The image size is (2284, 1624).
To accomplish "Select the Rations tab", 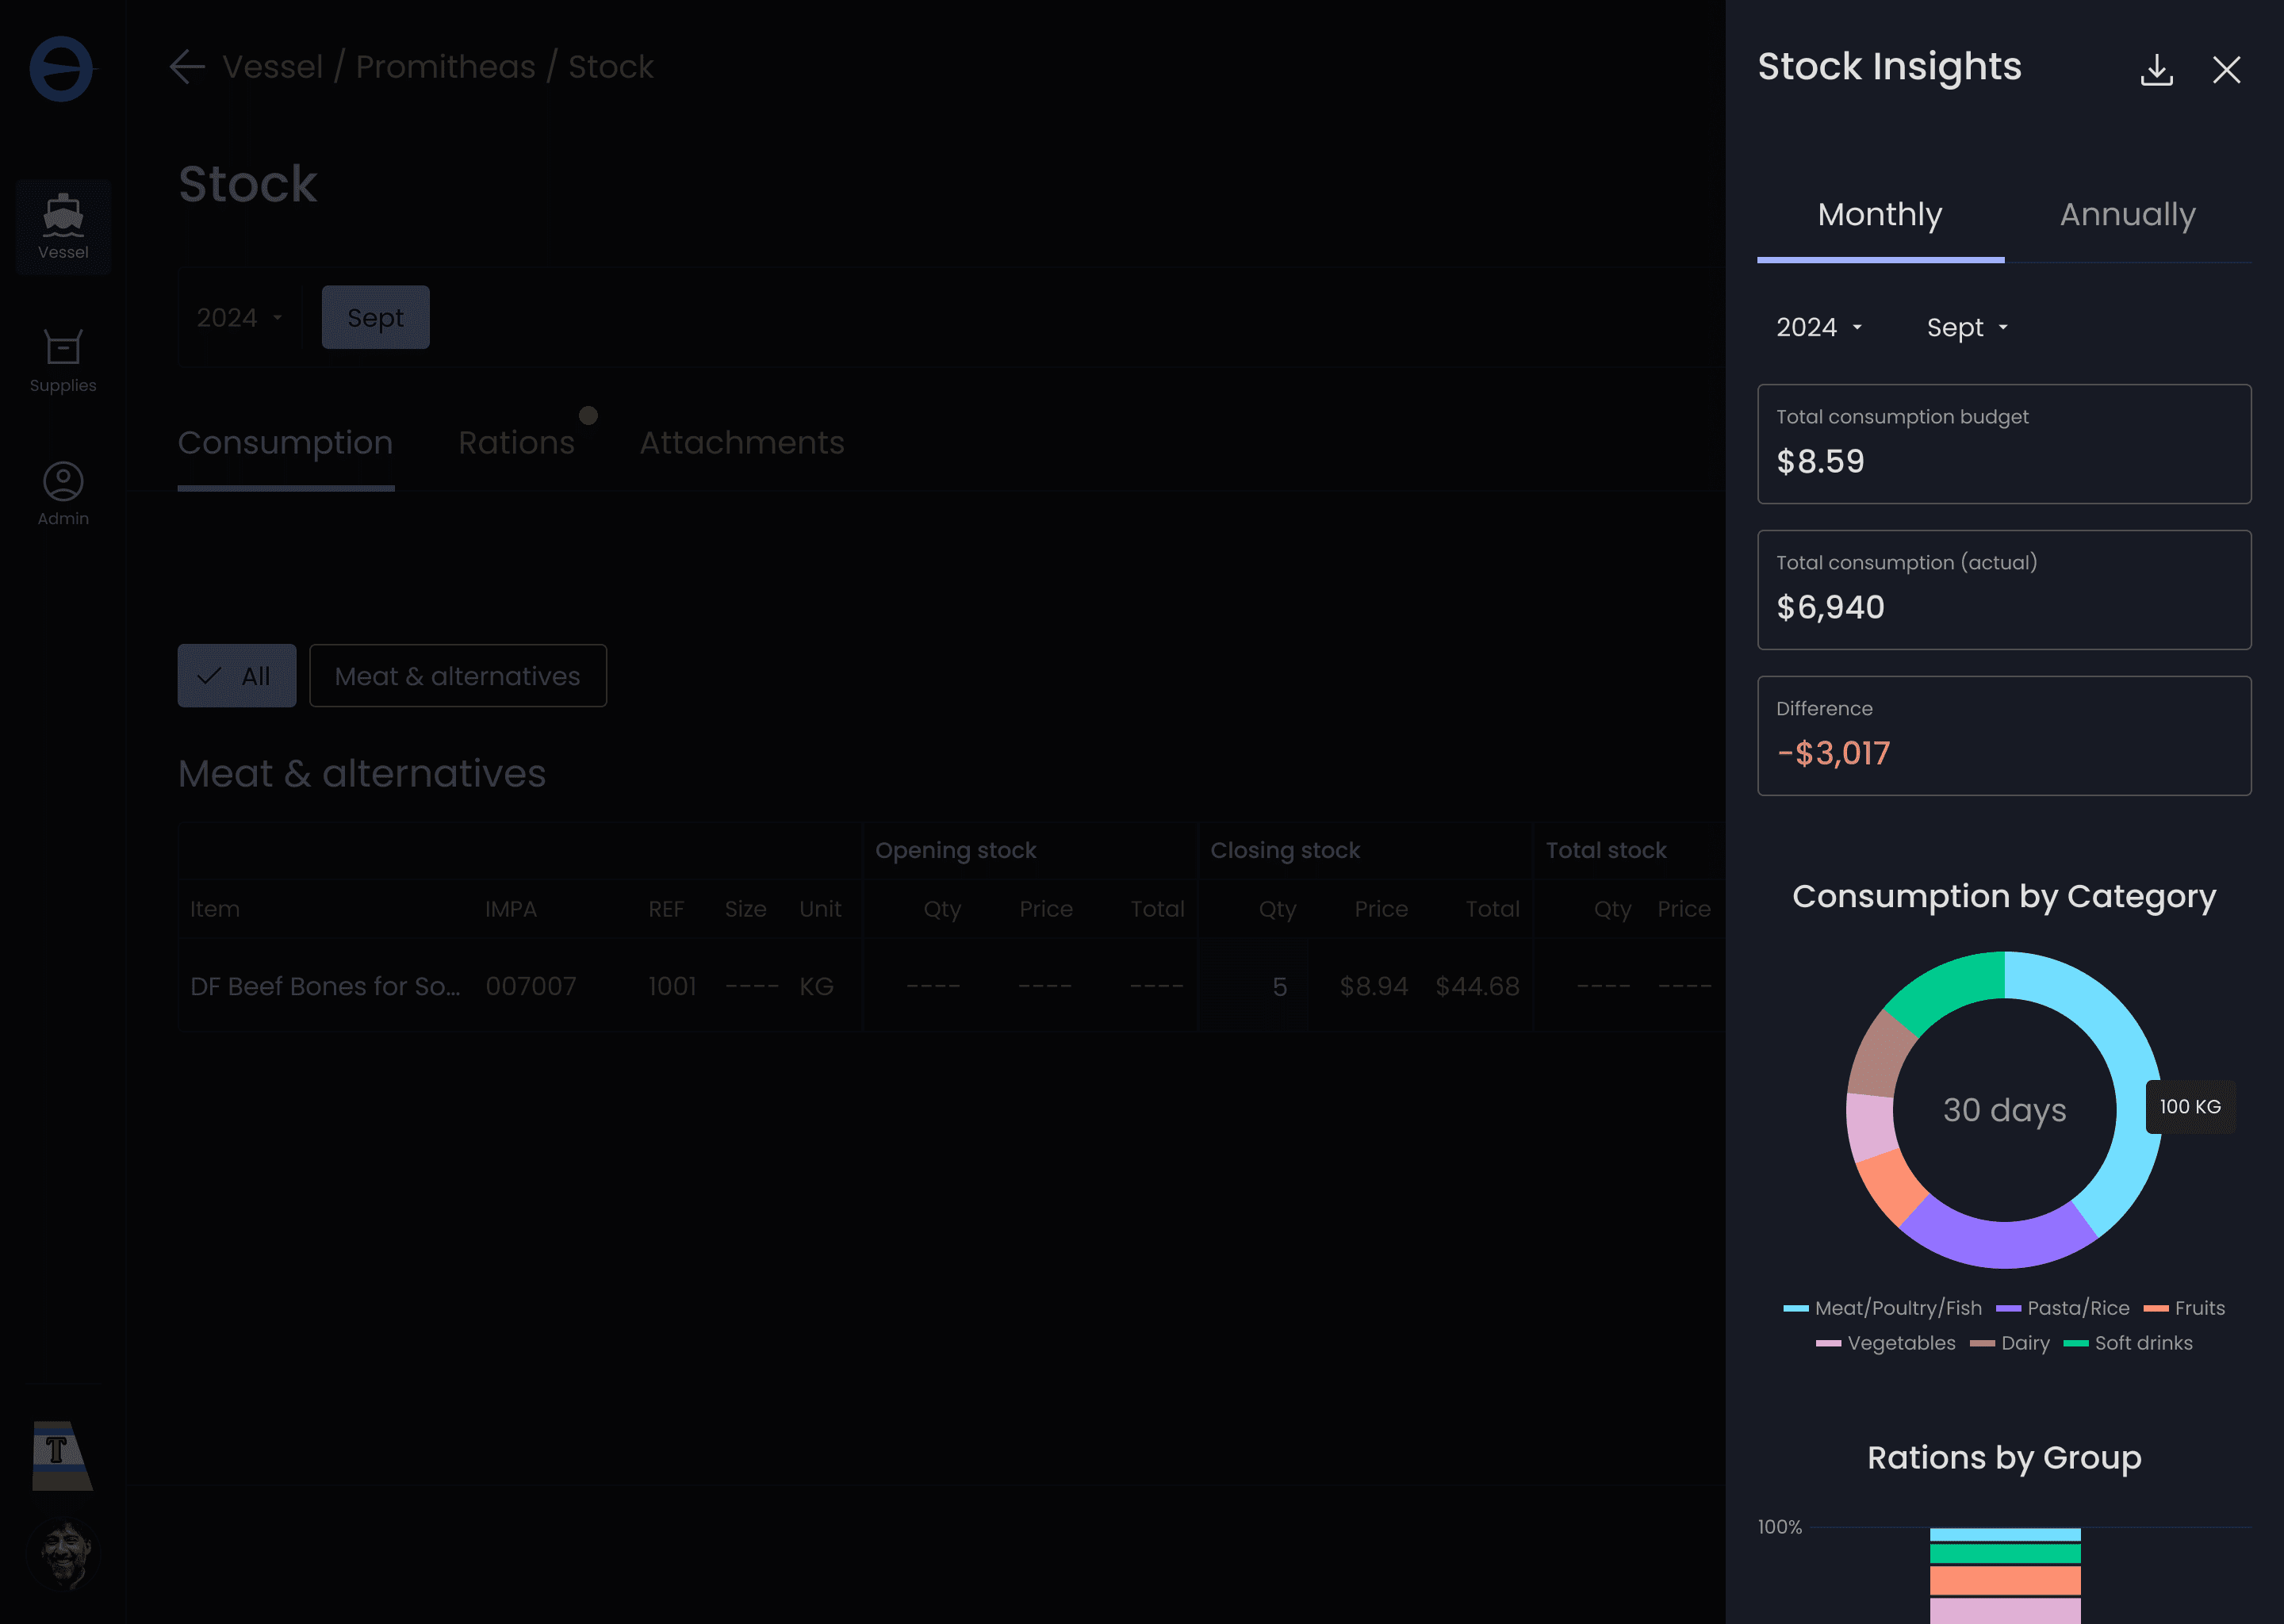I will 516,443.
